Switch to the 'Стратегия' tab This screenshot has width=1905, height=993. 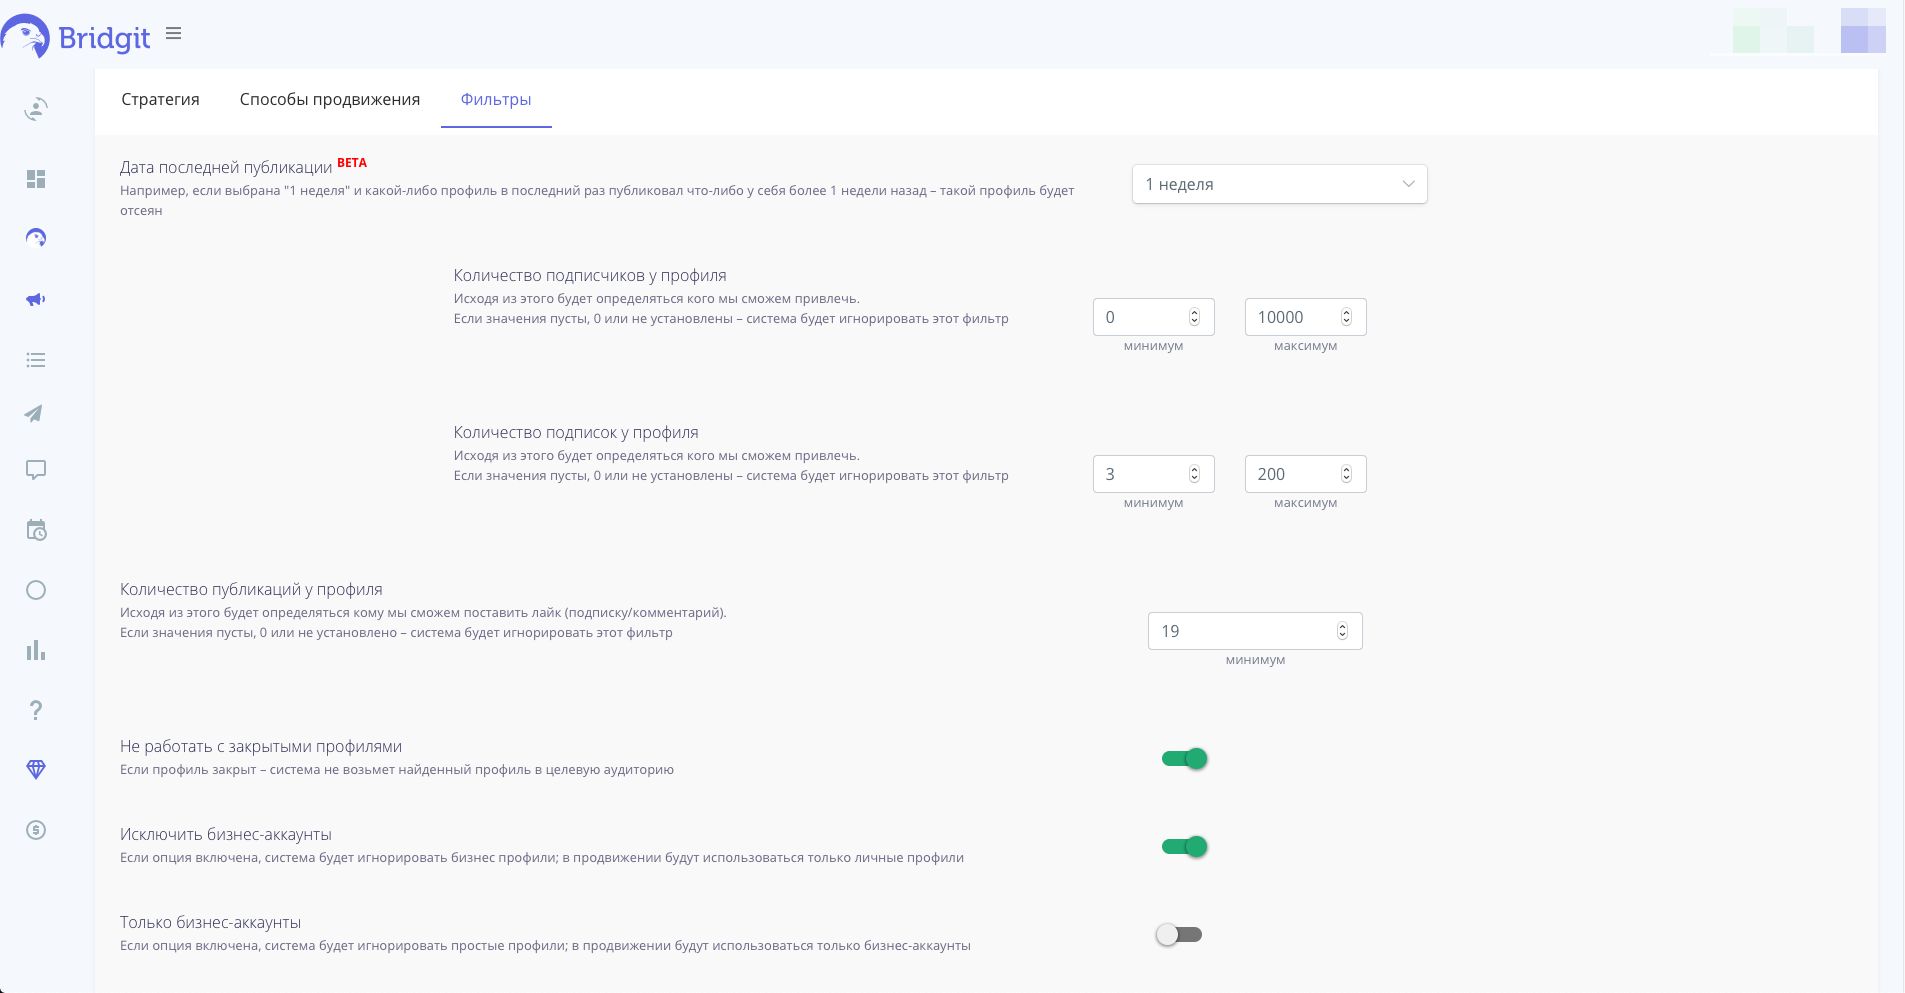(160, 99)
